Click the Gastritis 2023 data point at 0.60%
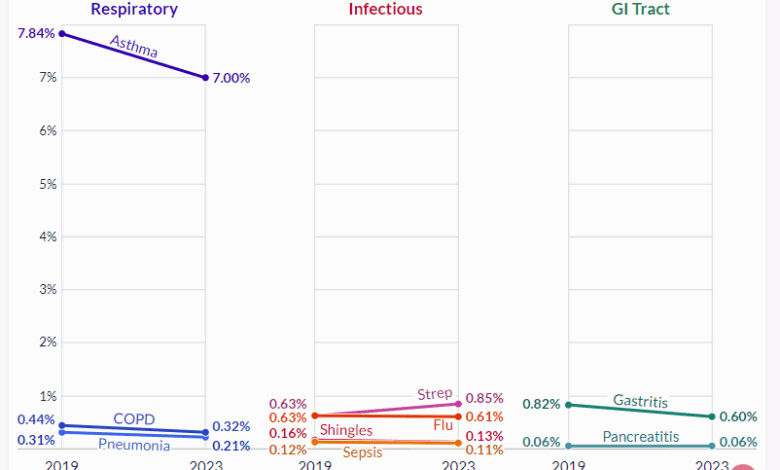Viewport: 780px width, 470px height. pos(712,416)
